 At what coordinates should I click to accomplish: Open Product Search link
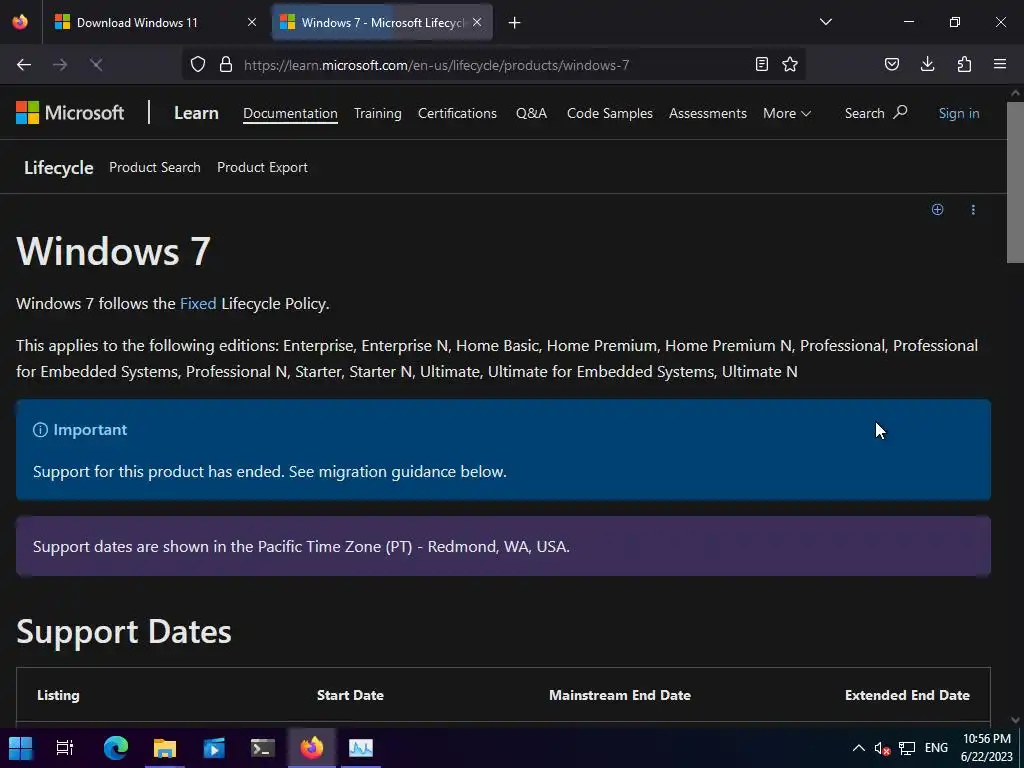coord(155,167)
